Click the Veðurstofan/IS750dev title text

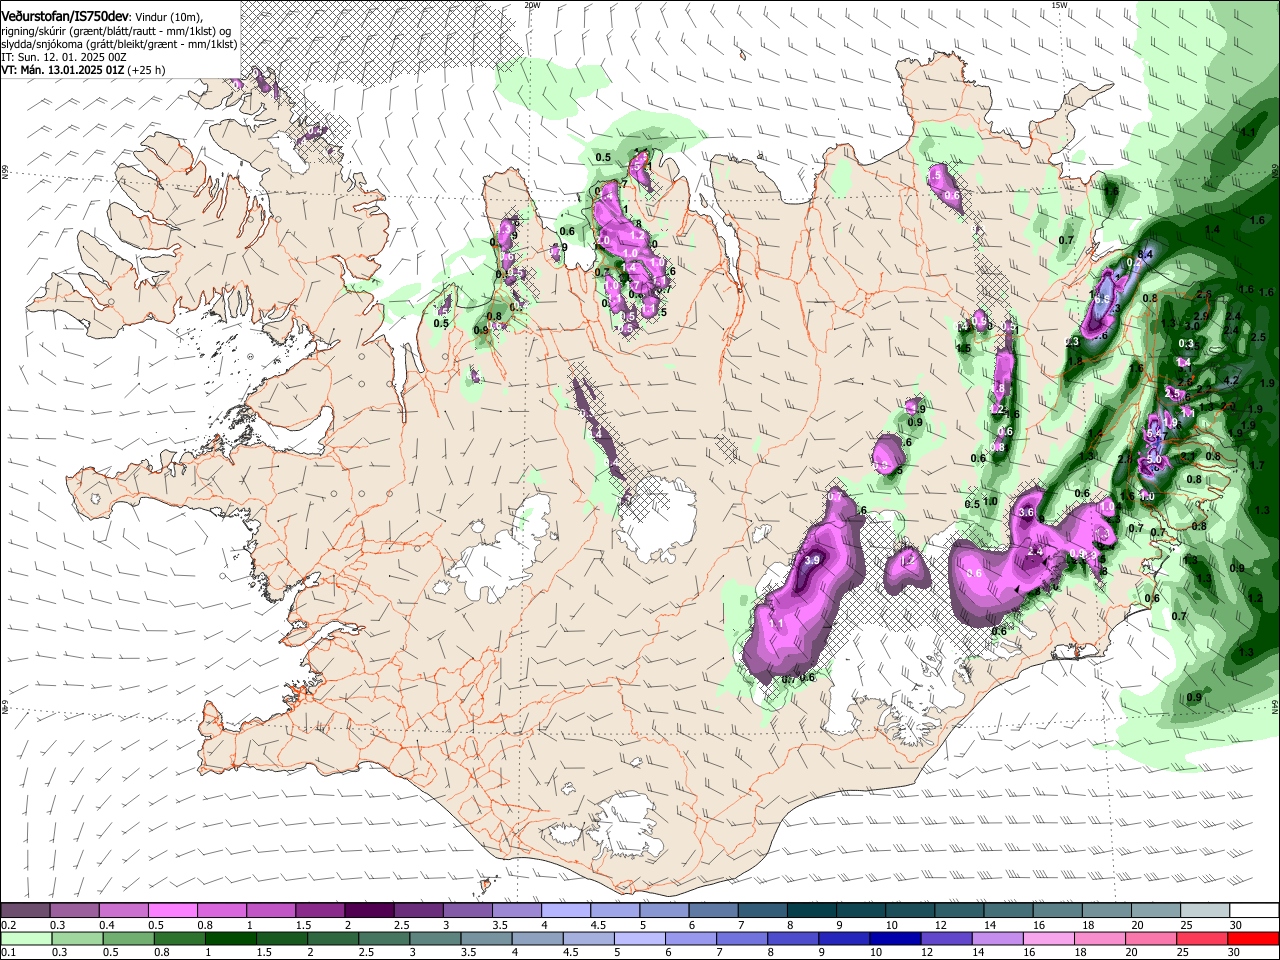coord(65,16)
